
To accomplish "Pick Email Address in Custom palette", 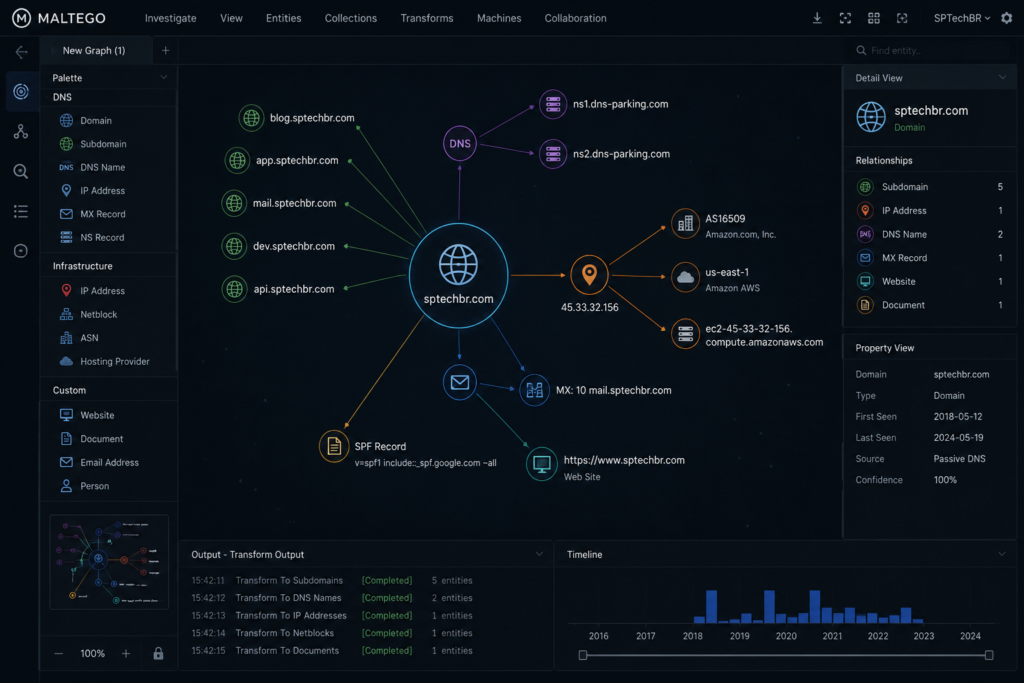I will pyautogui.click(x=108, y=462).
